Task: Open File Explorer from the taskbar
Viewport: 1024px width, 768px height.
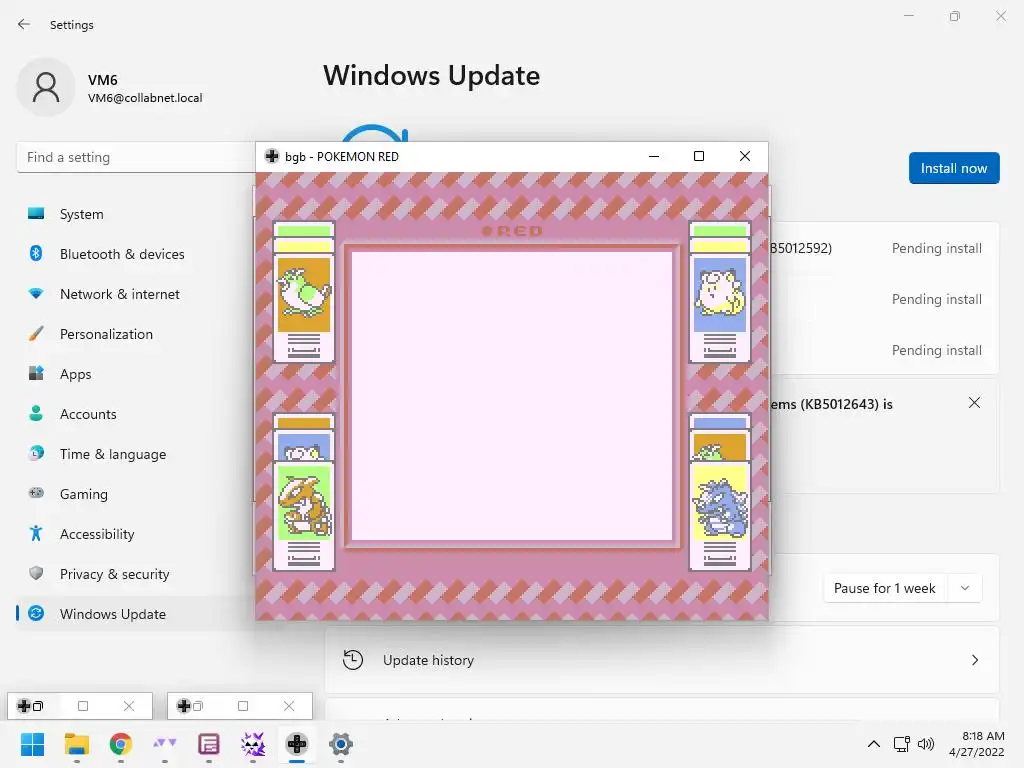Action: pyautogui.click(x=77, y=744)
